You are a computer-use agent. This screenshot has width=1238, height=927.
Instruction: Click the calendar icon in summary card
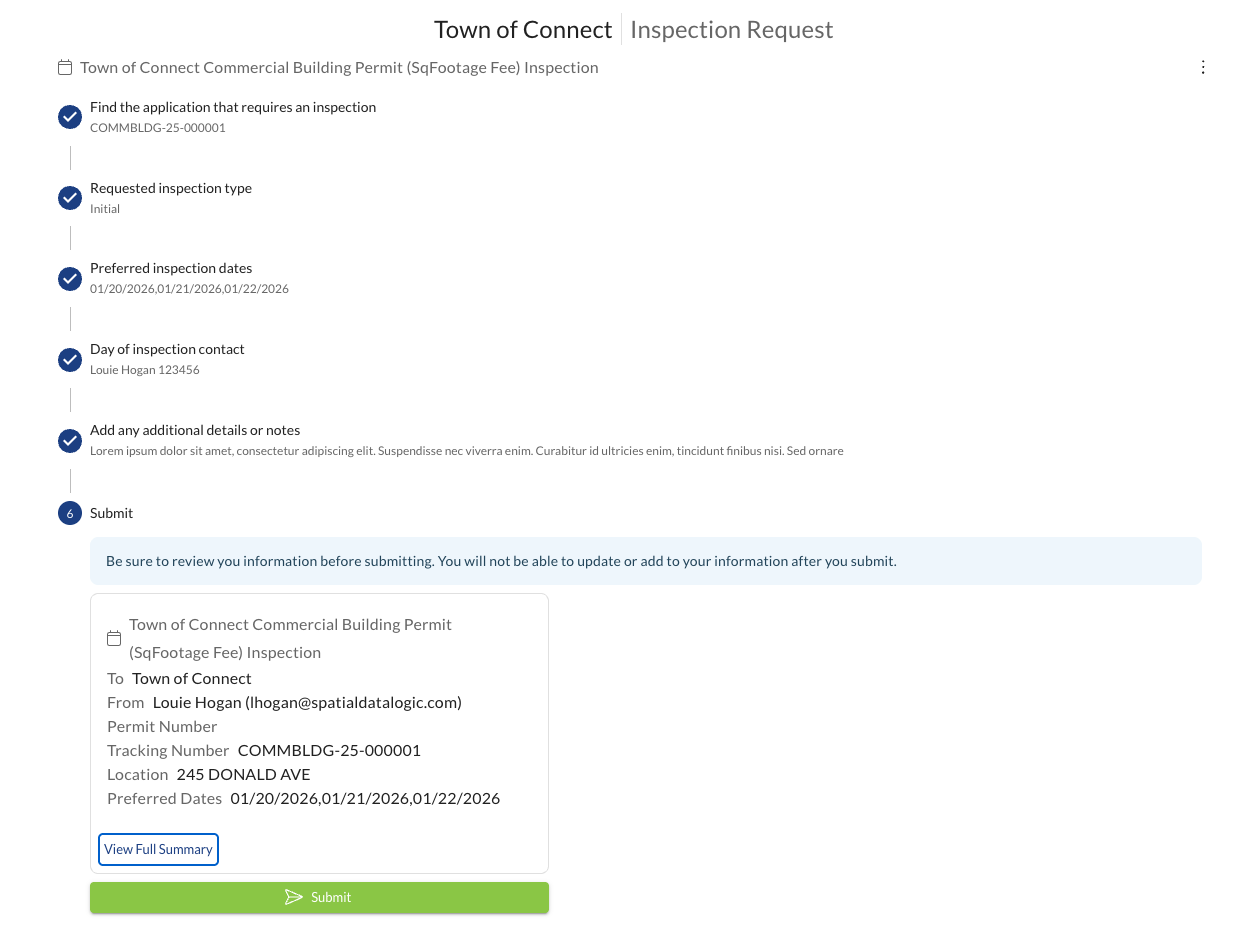tap(114, 638)
